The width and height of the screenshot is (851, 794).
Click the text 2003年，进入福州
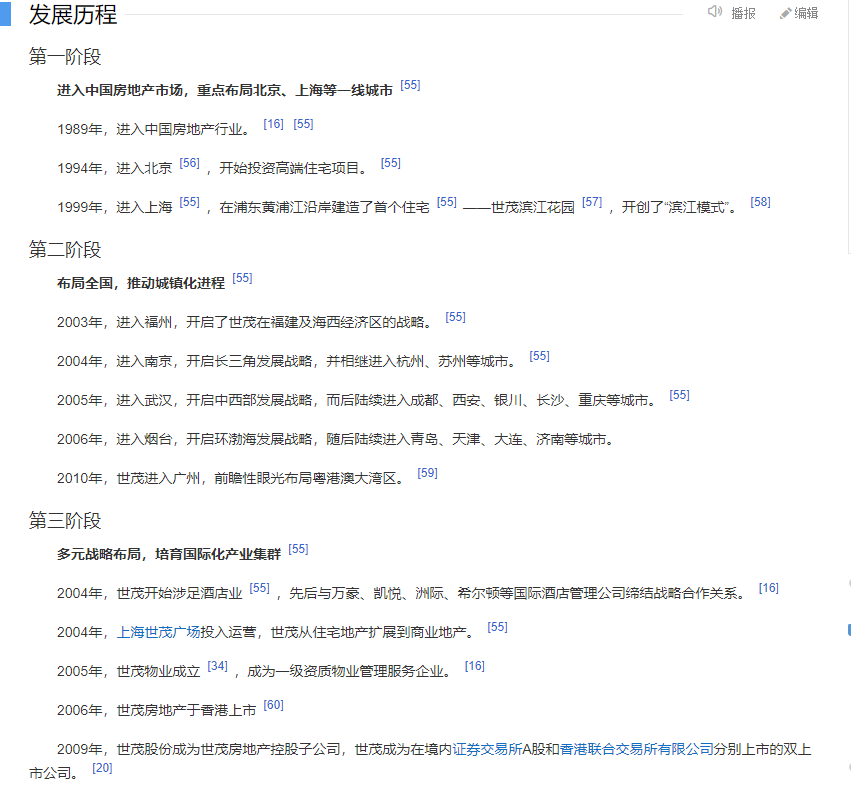(x=115, y=322)
